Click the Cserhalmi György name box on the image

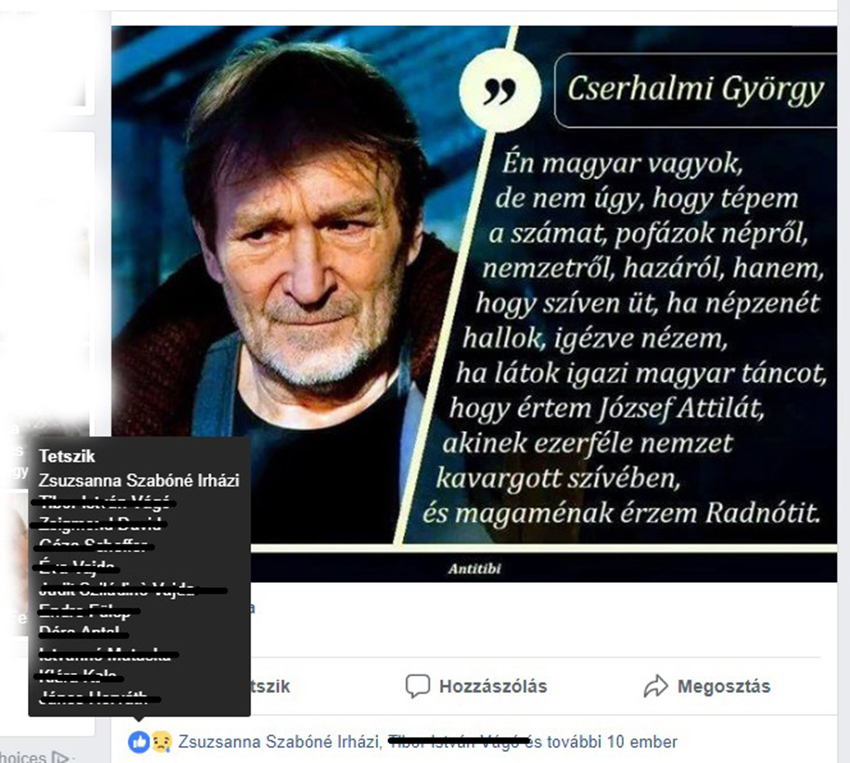click(x=696, y=90)
